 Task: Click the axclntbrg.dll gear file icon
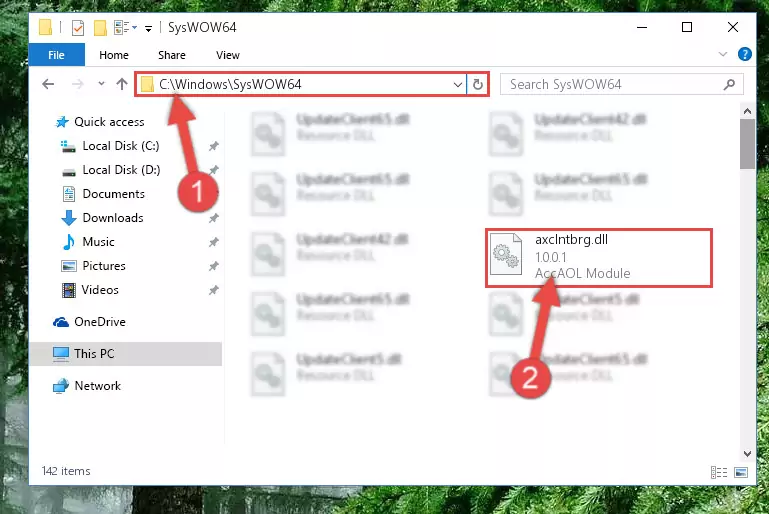[506, 255]
